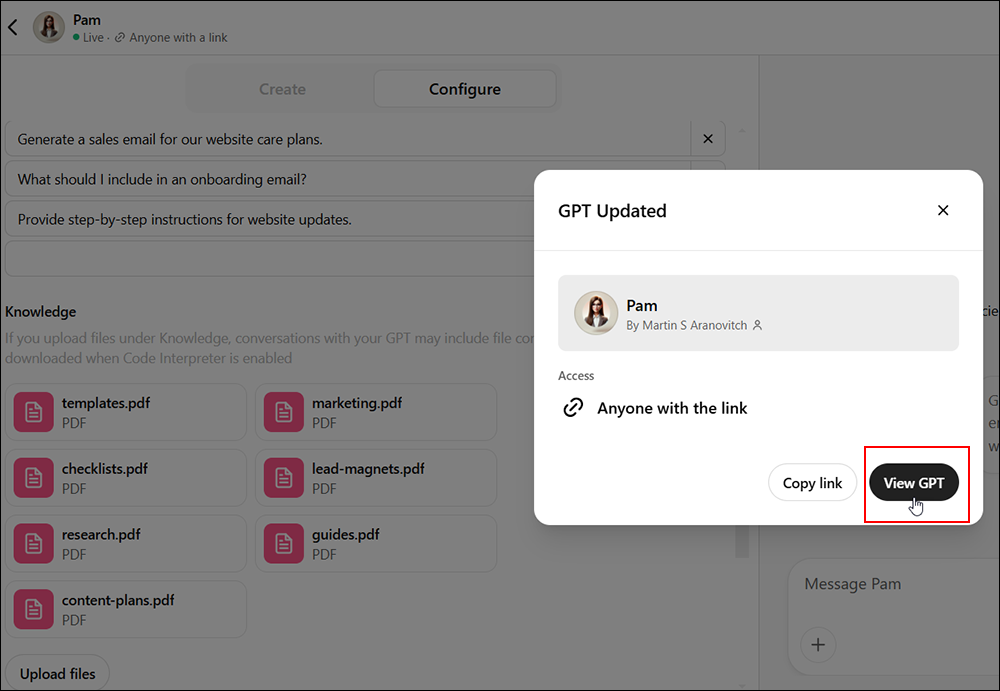Viewport: 1000px width, 691px height.
Task: Open the Pam profile avatar in the dialog
Action: coord(596,312)
